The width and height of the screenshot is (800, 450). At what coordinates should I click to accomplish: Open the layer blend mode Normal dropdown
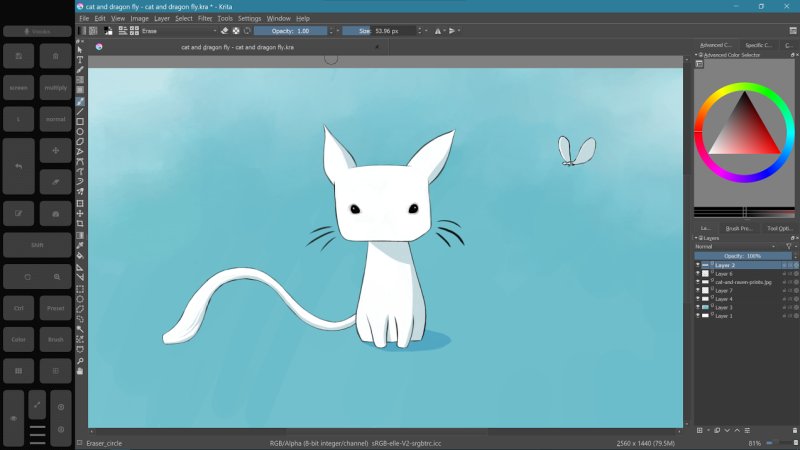(735, 246)
